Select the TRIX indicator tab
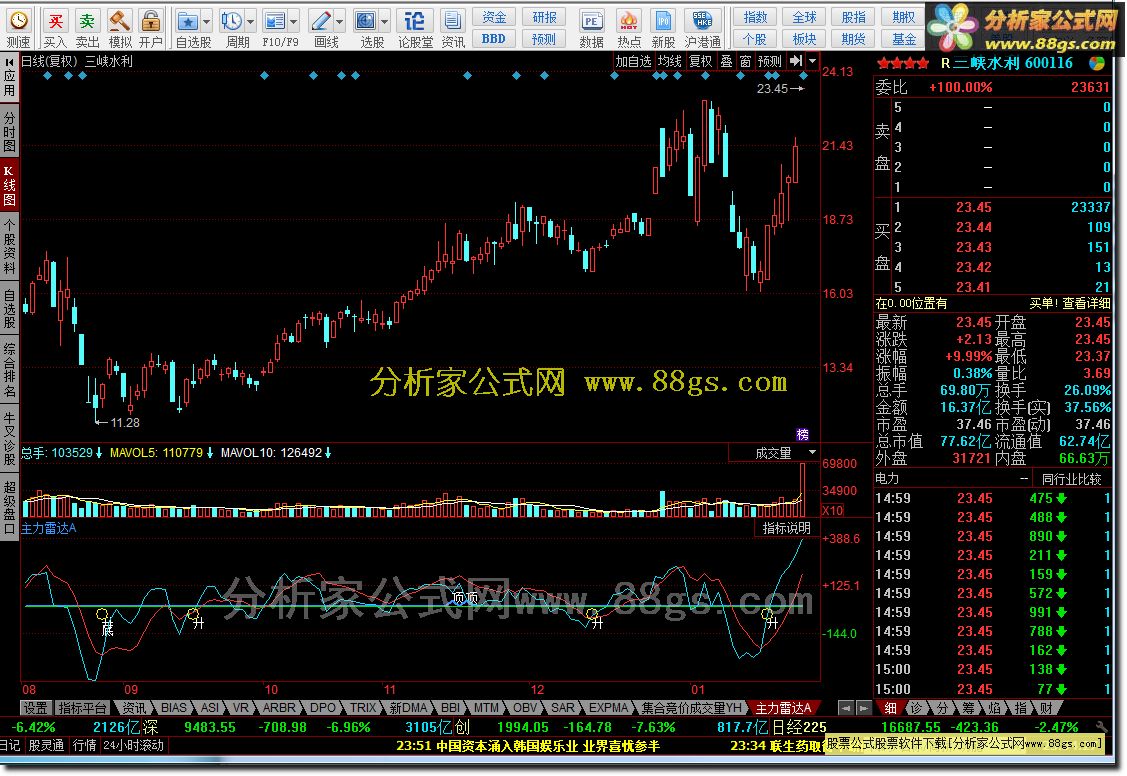The height and width of the screenshot is (776, 1127). click(x=363, y=708)
